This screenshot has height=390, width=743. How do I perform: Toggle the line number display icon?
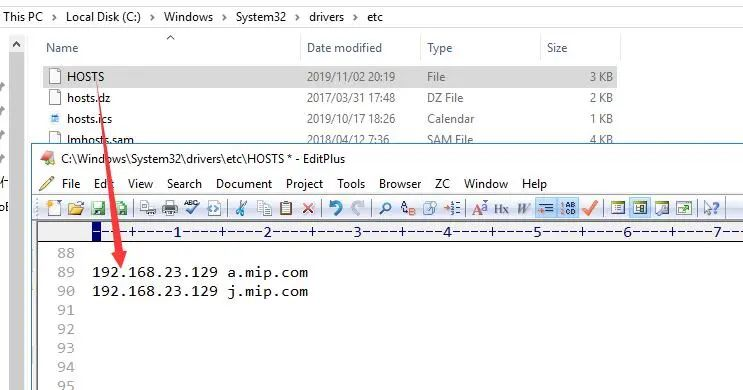pos(568,208)
